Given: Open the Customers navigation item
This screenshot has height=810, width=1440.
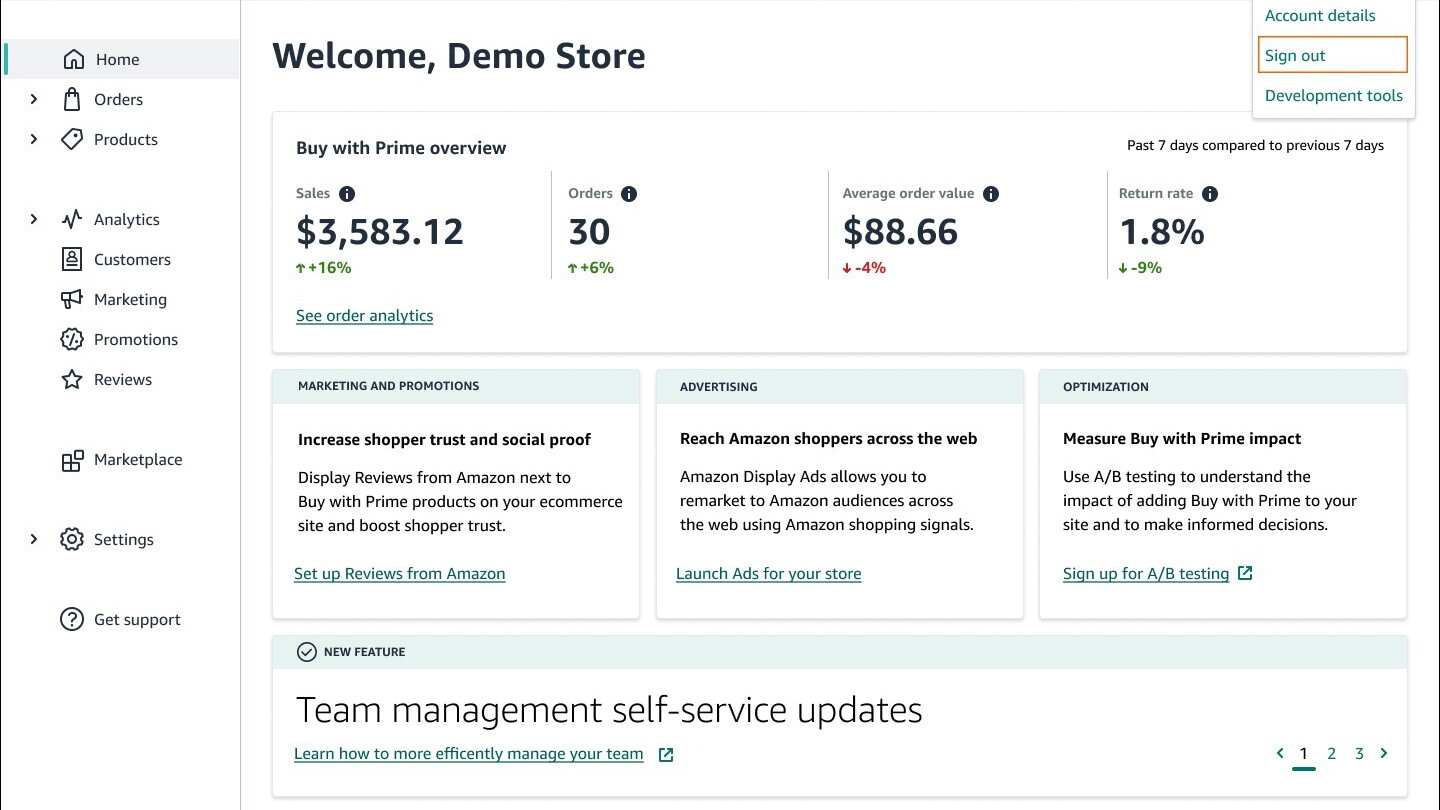Looking at the screenshot, I should click(132, 259).
